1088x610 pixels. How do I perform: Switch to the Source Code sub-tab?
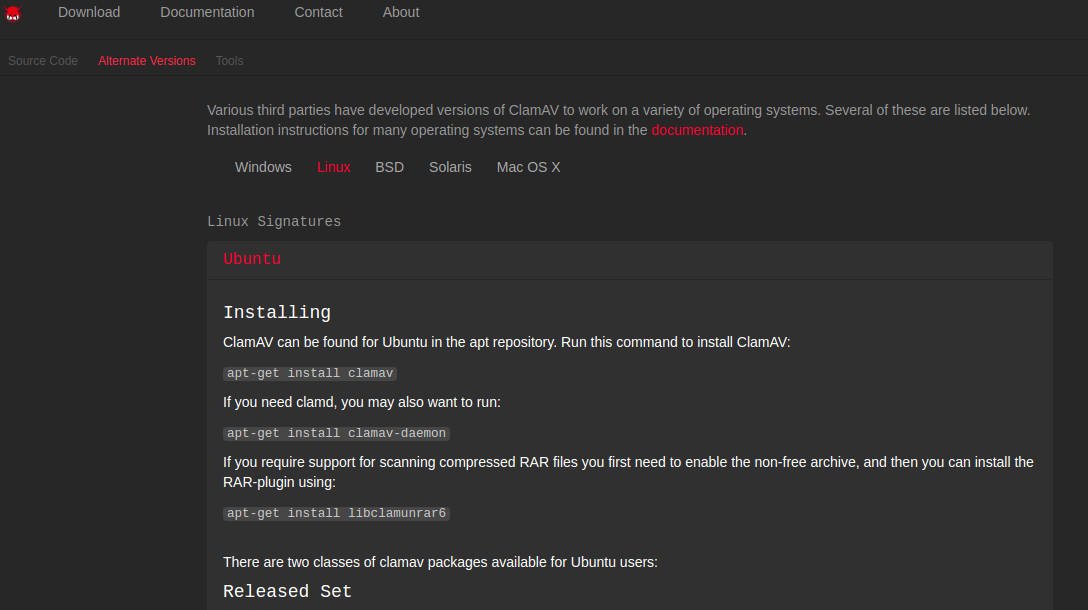[43, 61]
